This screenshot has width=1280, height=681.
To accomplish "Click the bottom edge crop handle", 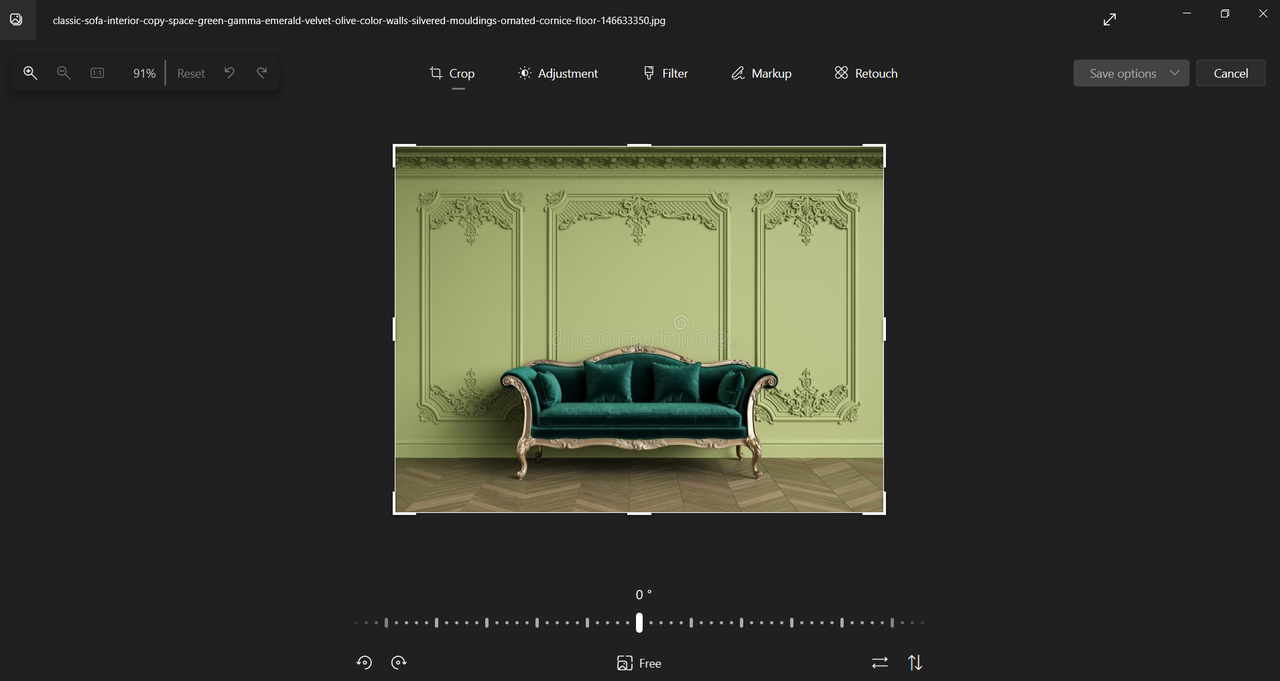I will coord(639,514).
